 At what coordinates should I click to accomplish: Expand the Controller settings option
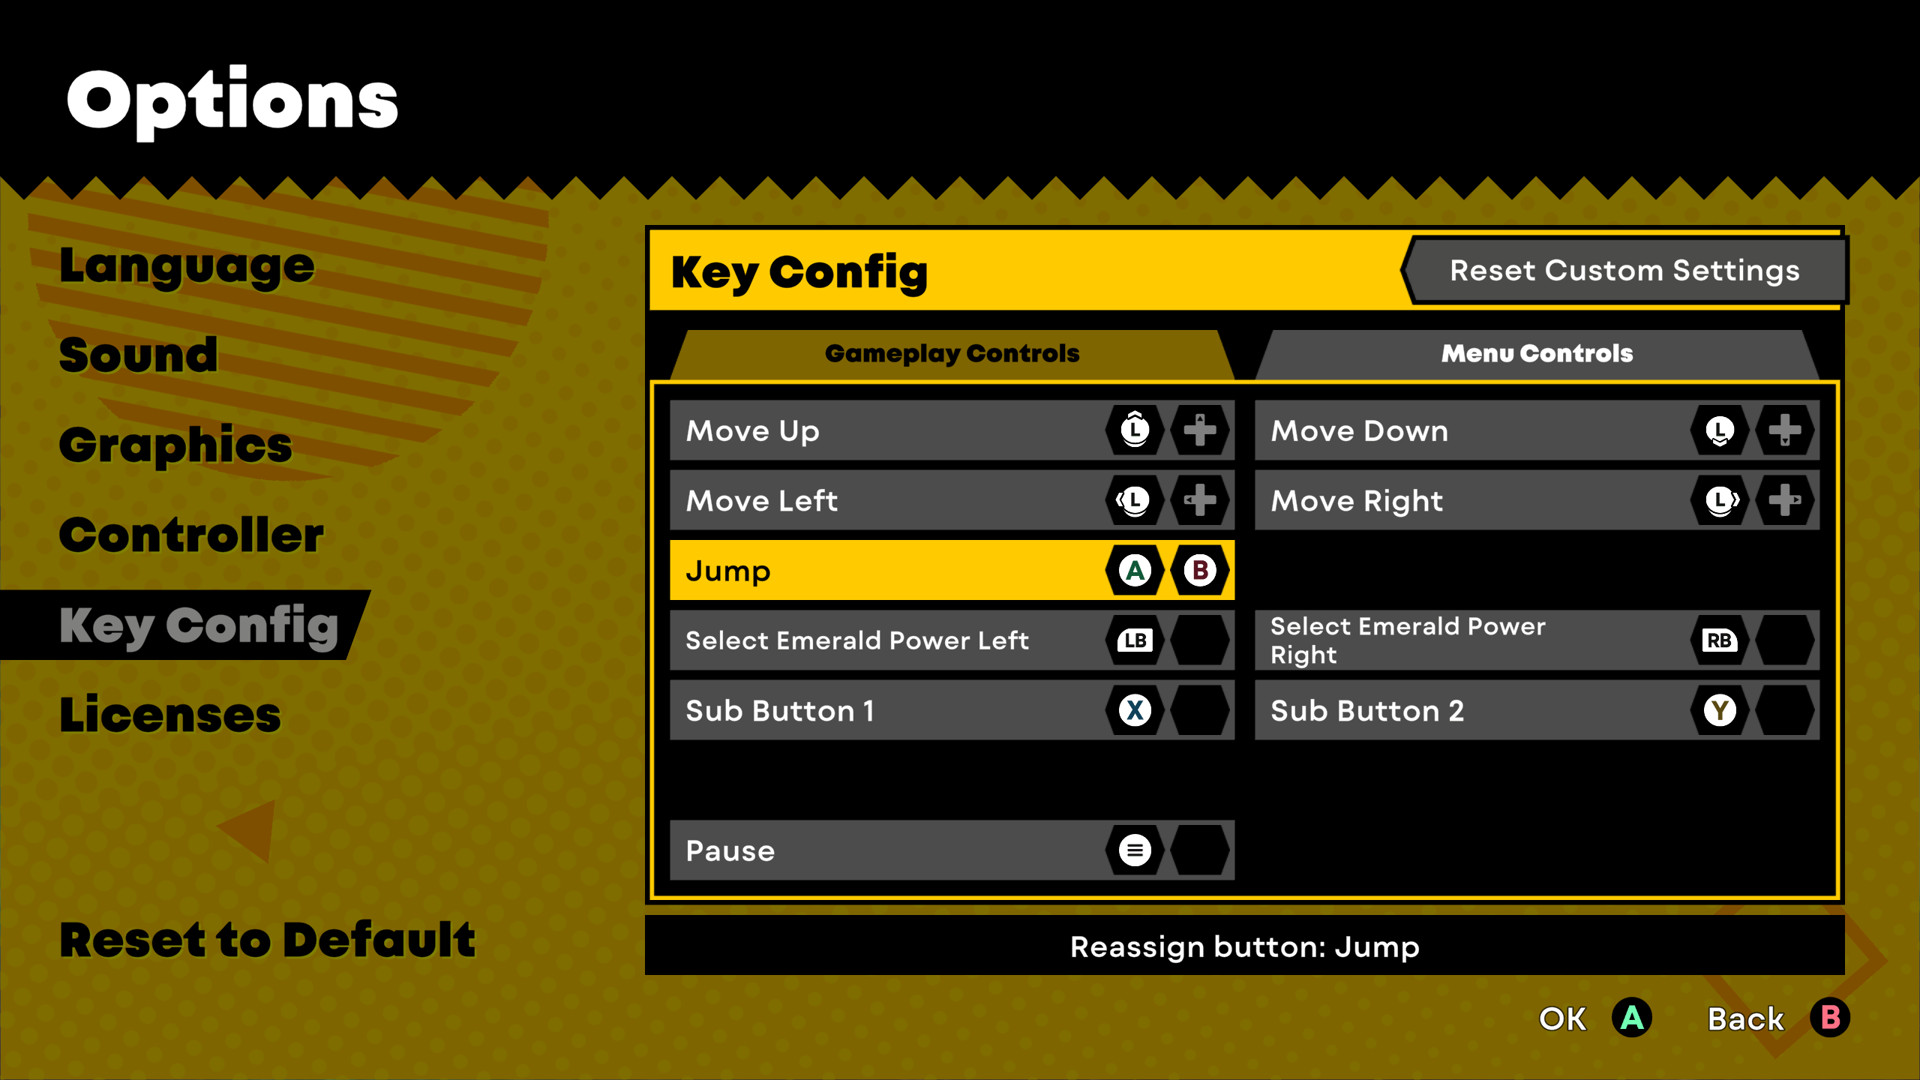[193, 534]
